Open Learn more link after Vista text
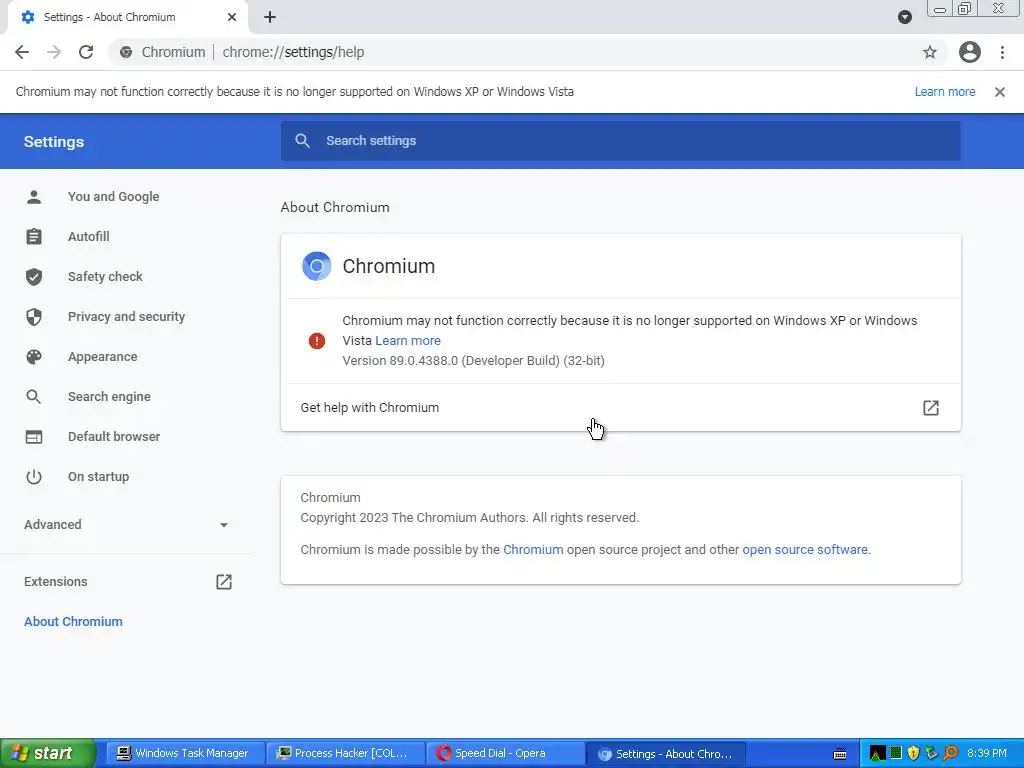The image size is (1024, 768). (408, 340)
